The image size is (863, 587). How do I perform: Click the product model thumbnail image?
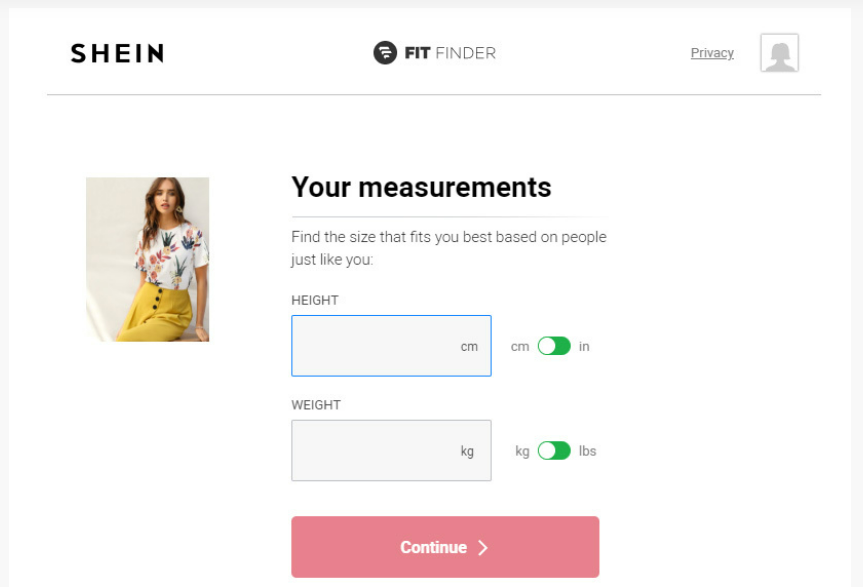click(x=148, y=259)
